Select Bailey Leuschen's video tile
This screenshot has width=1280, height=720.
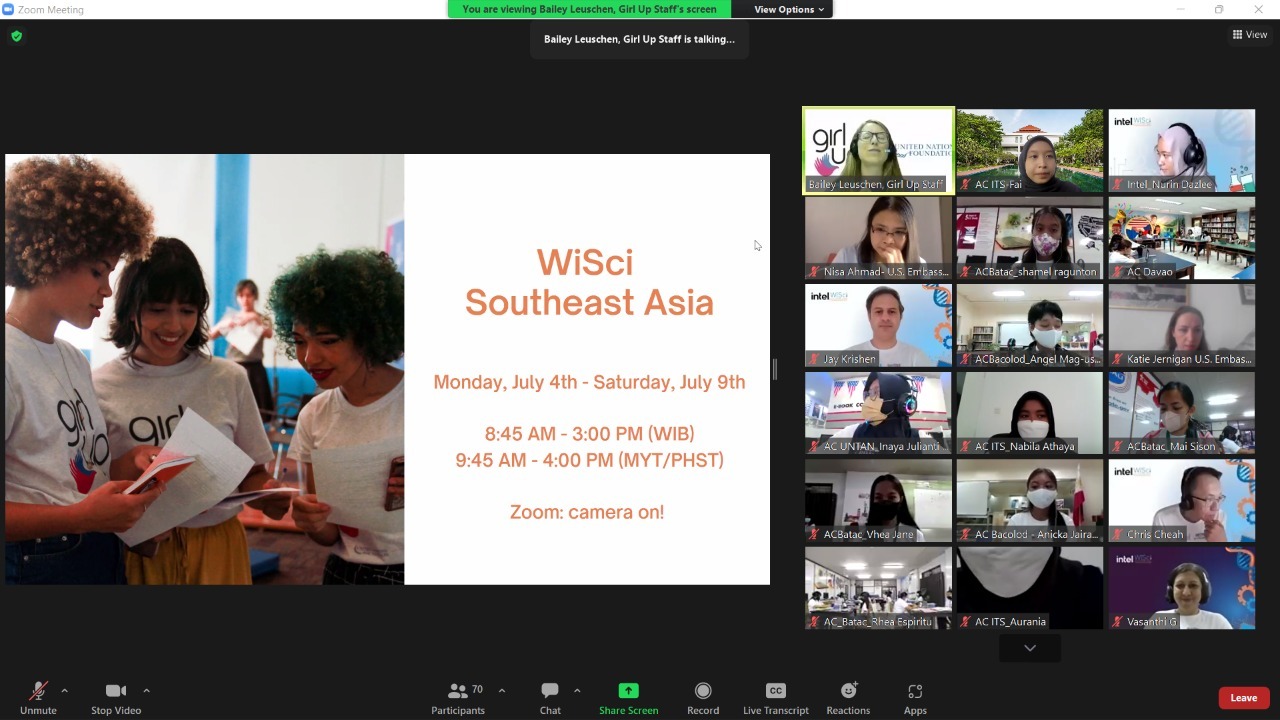point(878,150)
